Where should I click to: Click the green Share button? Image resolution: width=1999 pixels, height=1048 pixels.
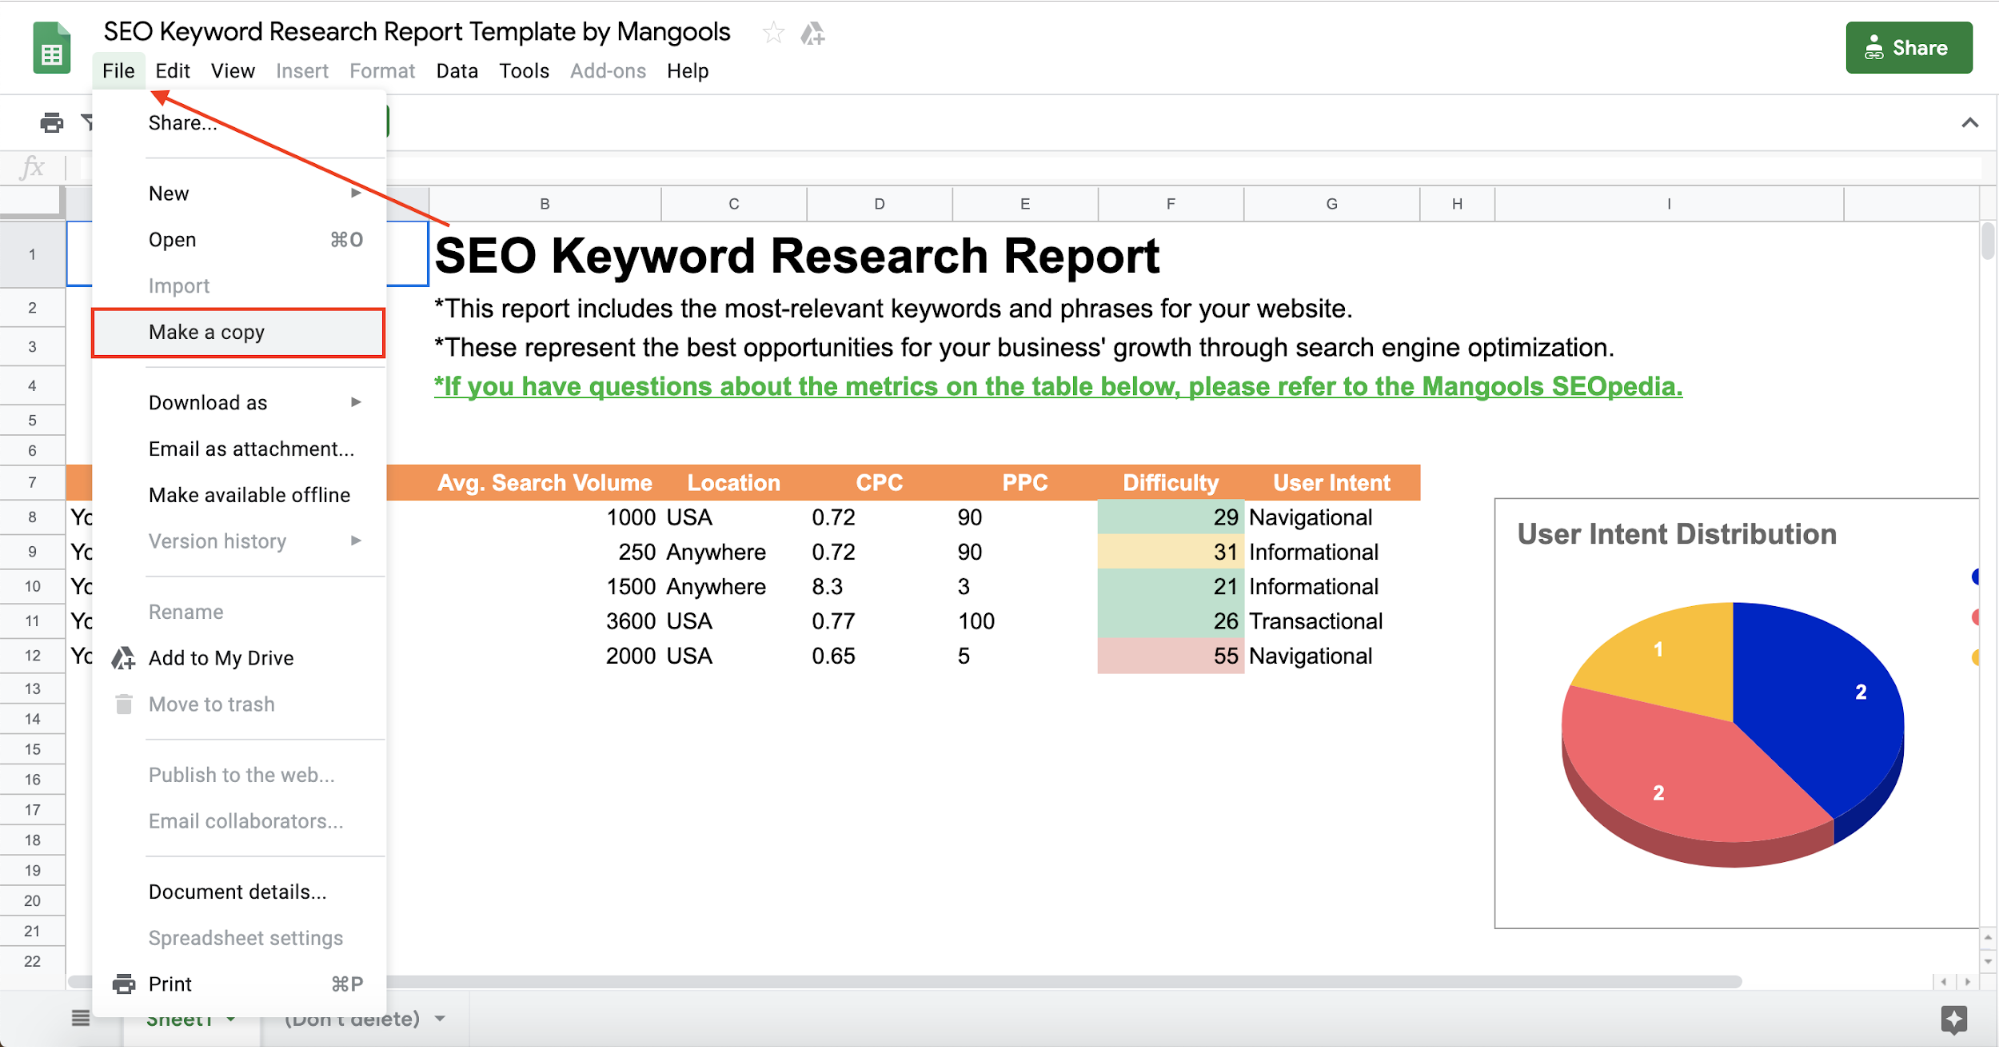[1908, 48]
